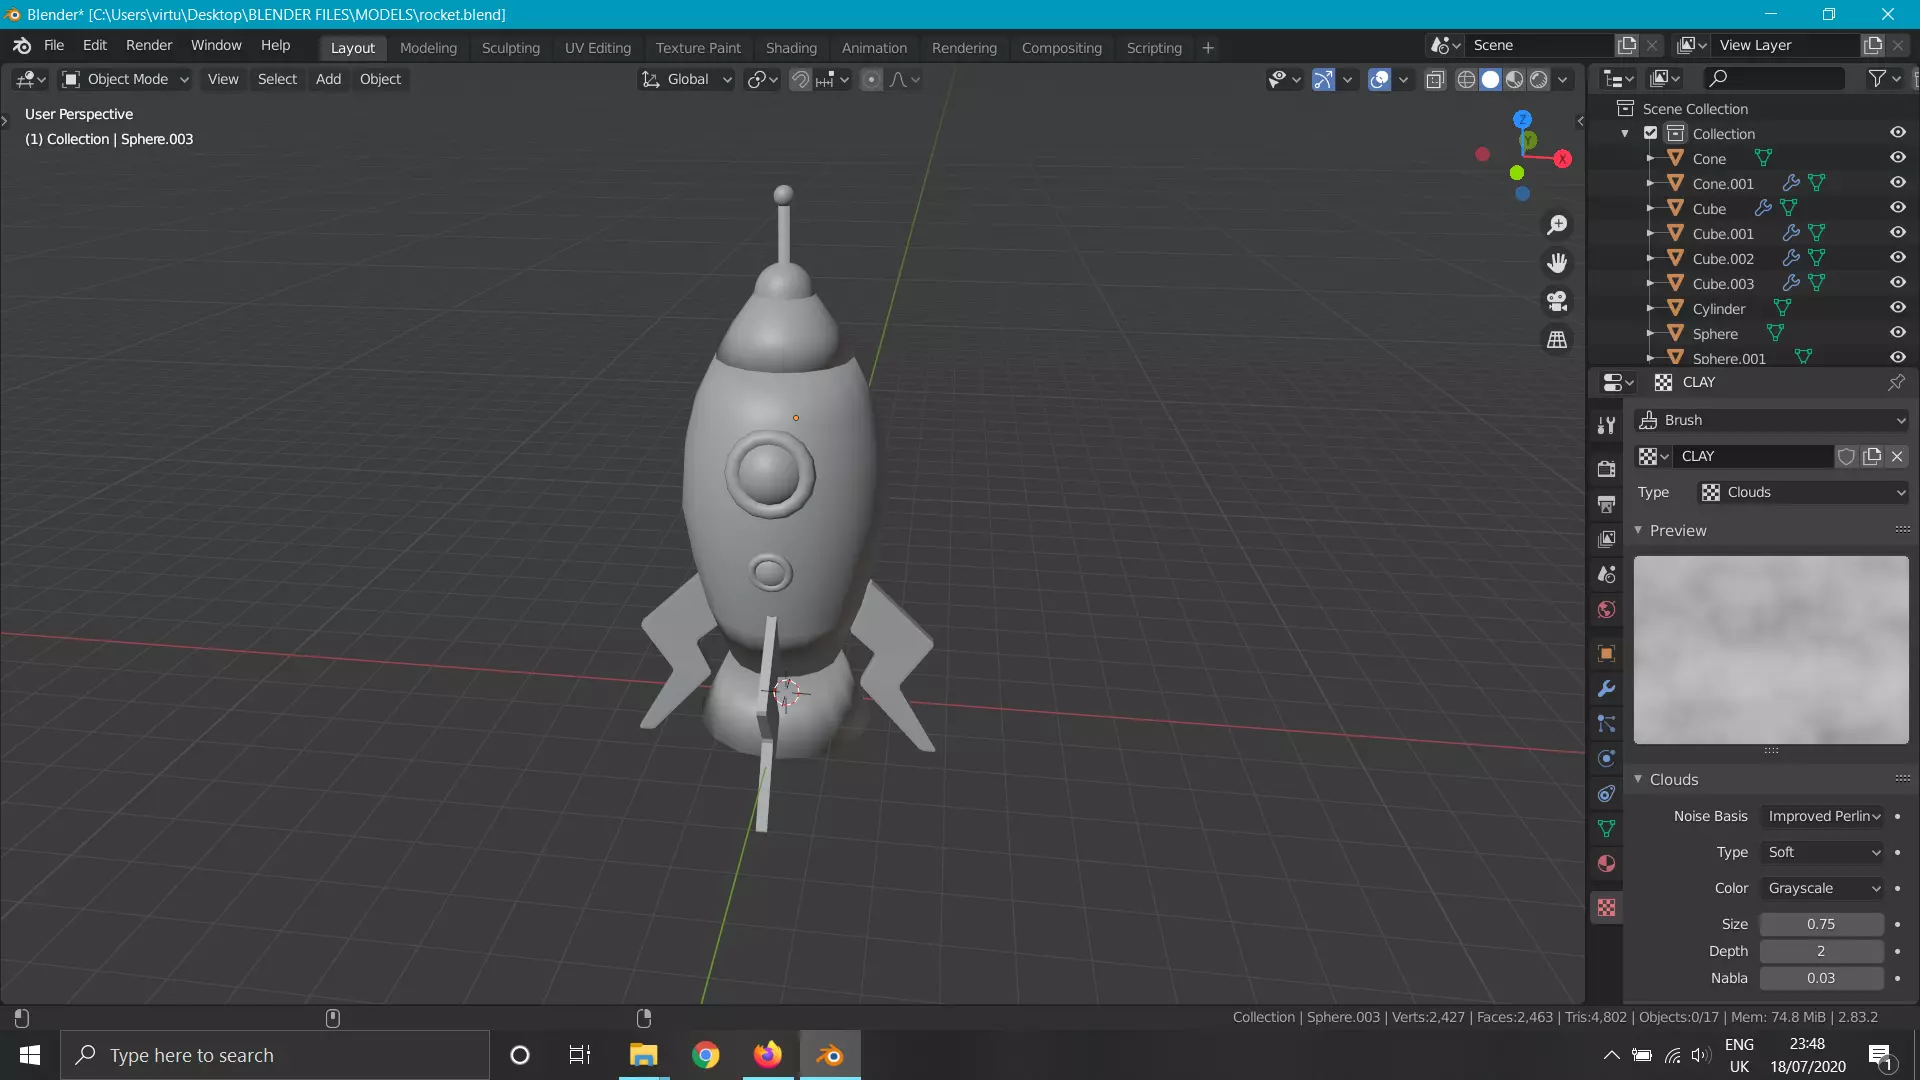Screen dimensions: 1920x1080
Task: Switch to the Sculpting workspace tab
Action: 510,48
